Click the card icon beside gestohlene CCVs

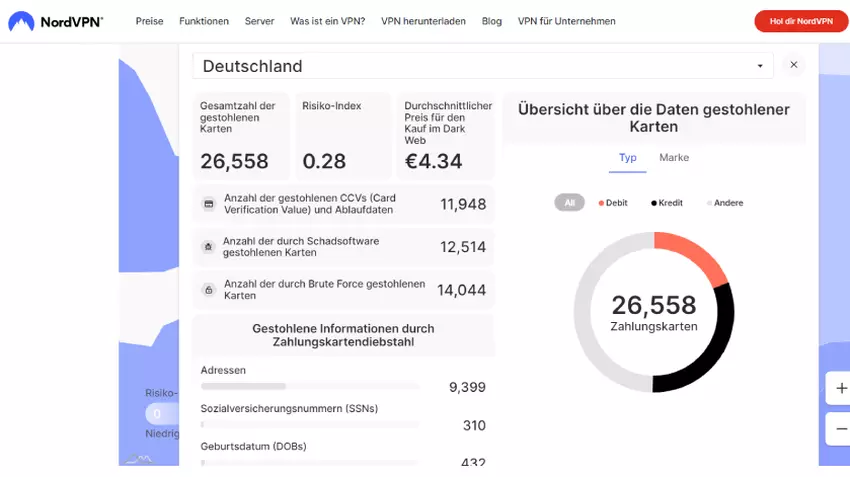tap(209, 204)
